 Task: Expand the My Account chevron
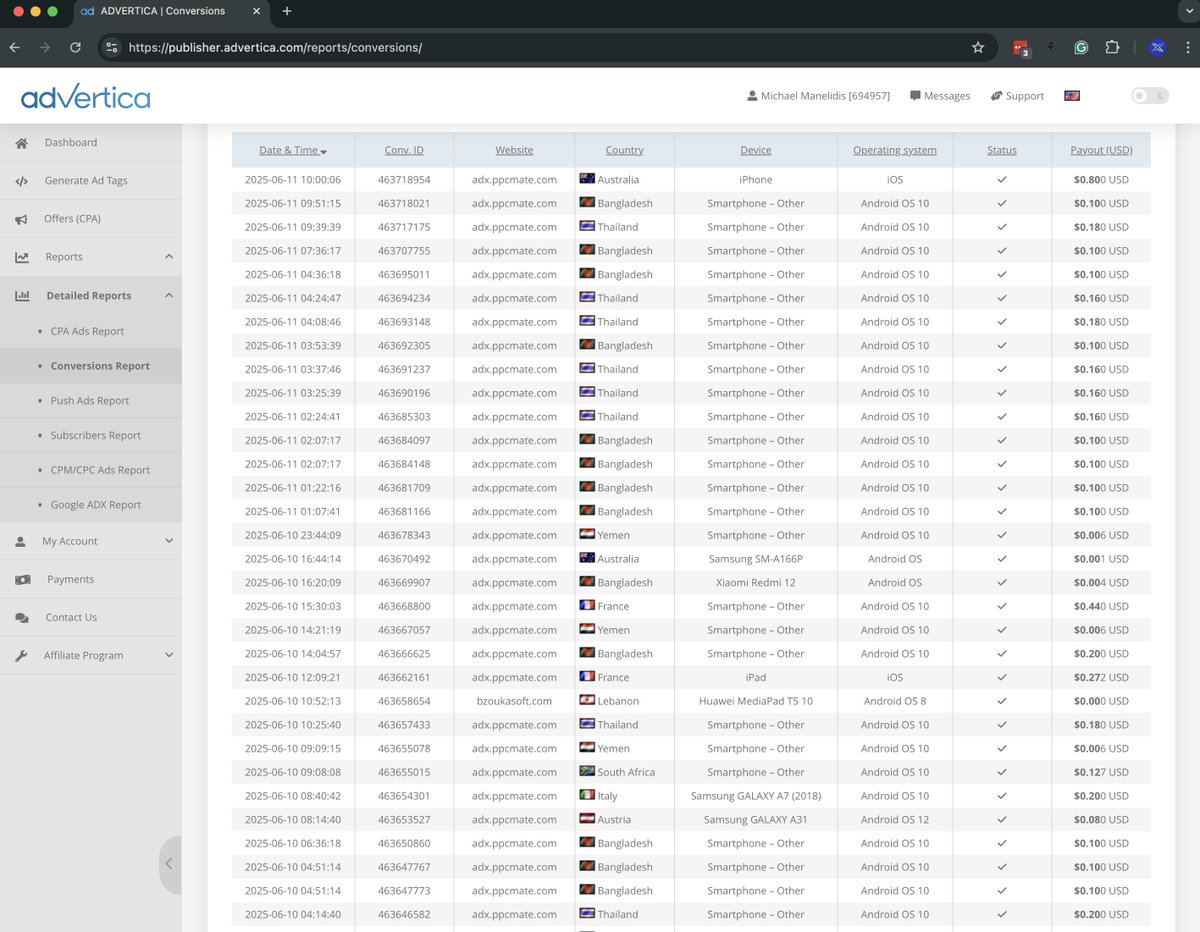click(169, 541)
